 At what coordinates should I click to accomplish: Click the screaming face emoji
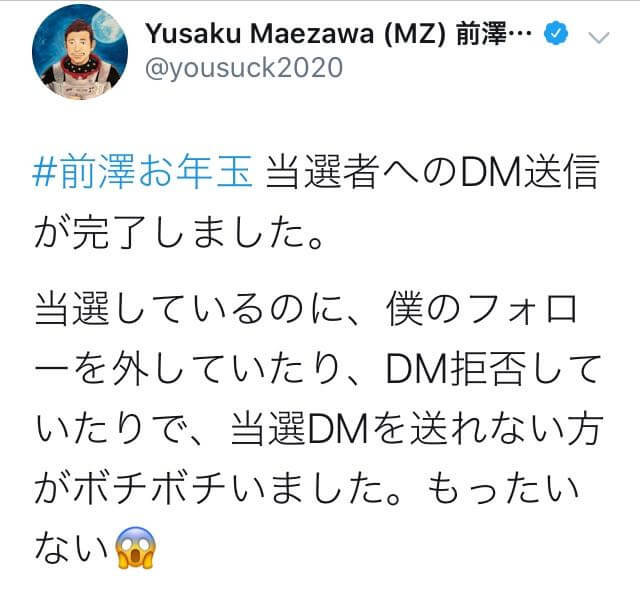[x=135, y=547]
